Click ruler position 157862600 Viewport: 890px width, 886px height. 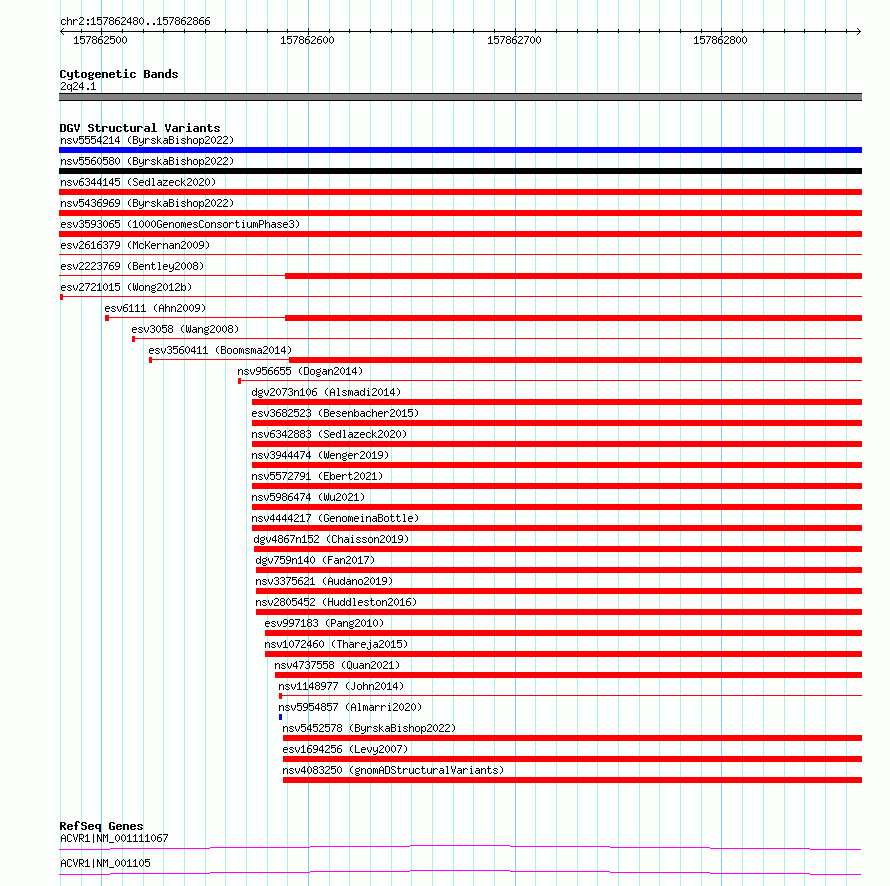click(x=307, y=40)
